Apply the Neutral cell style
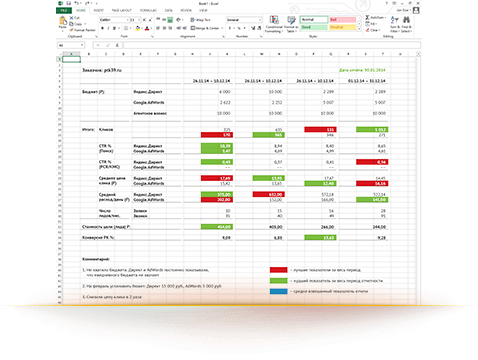The height and width of the screenshot is (360, 478). [x=342, y=27]
